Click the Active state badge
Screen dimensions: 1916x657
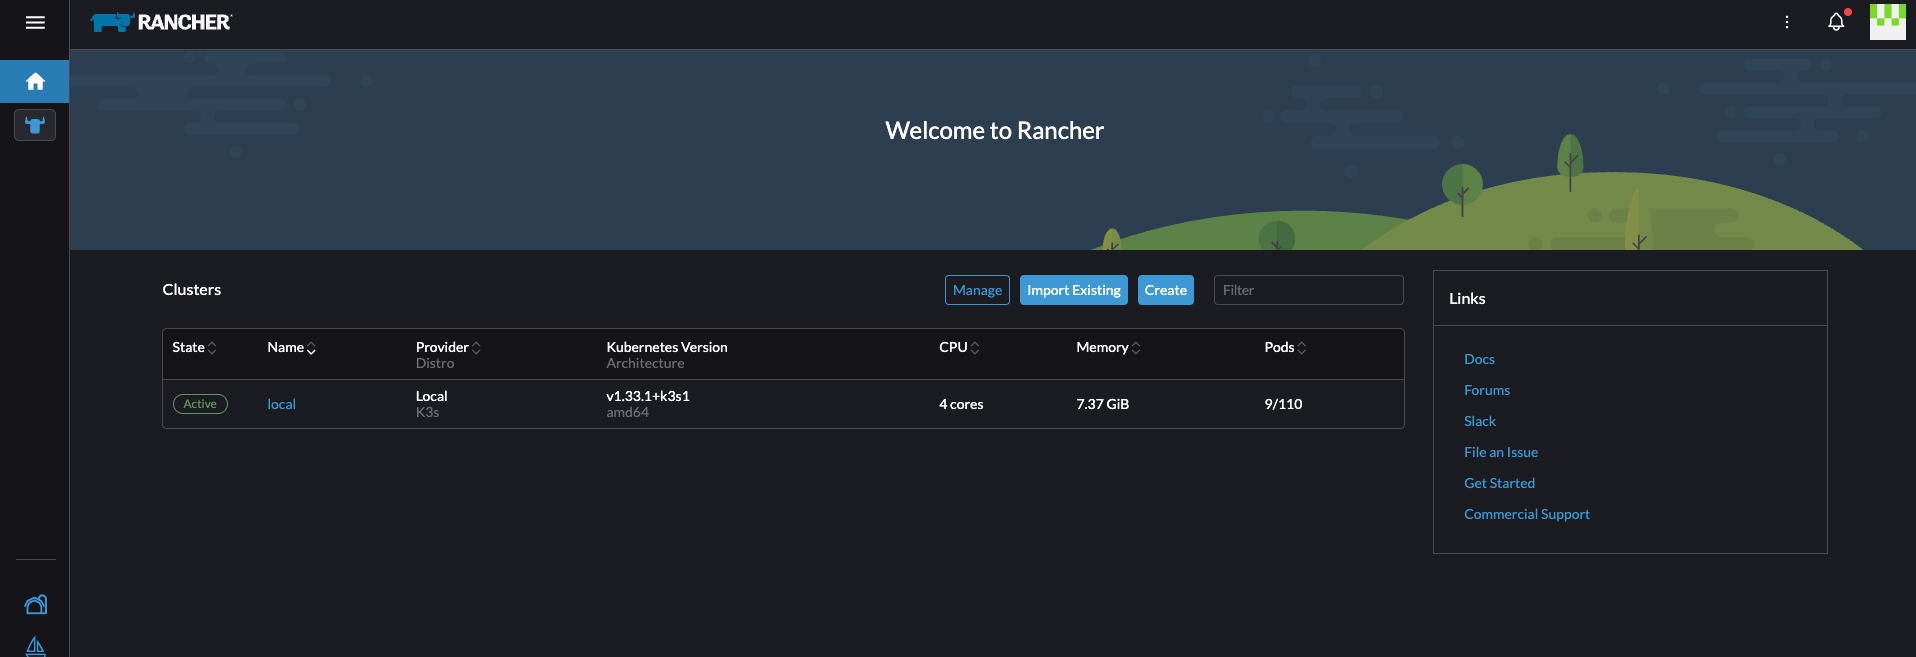[x=200, y=404]
